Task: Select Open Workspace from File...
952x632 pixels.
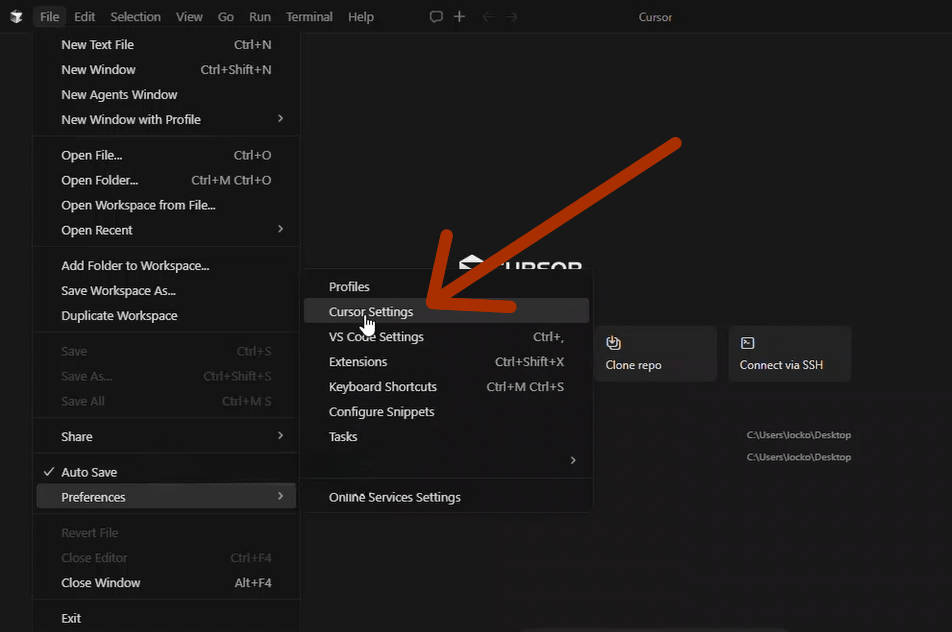Action: coord(166,205)
